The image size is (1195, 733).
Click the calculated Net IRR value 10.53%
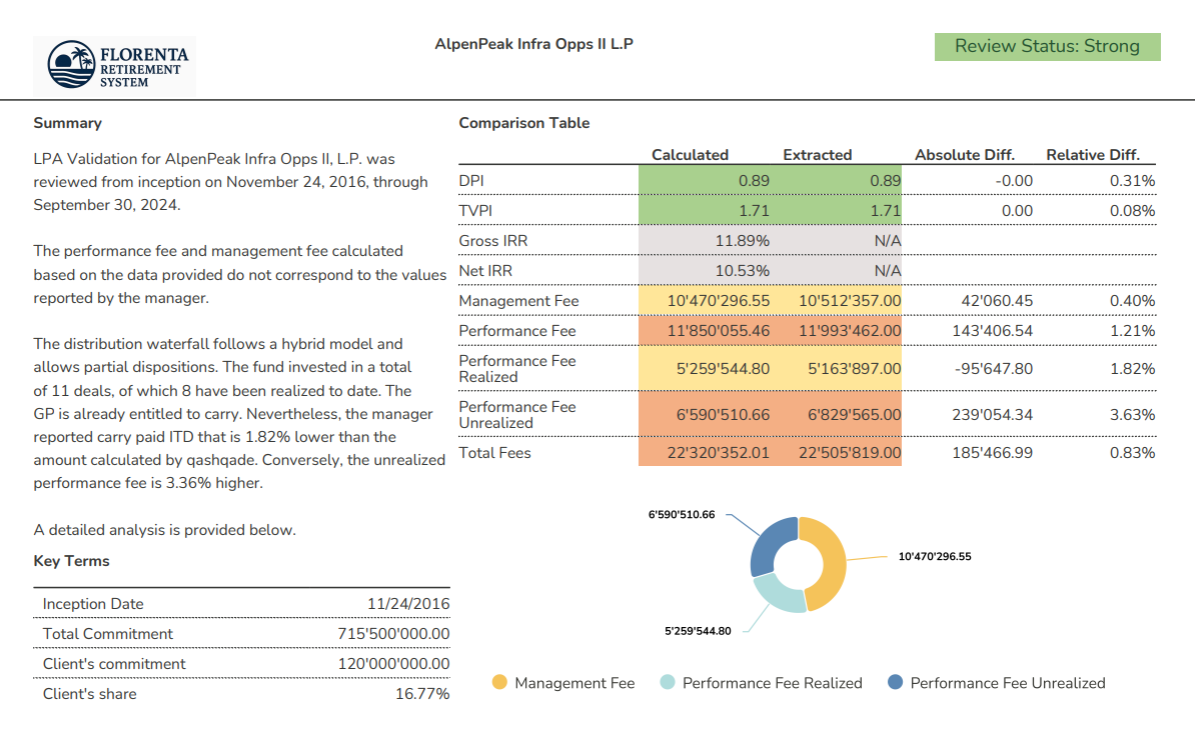[742, 270]
